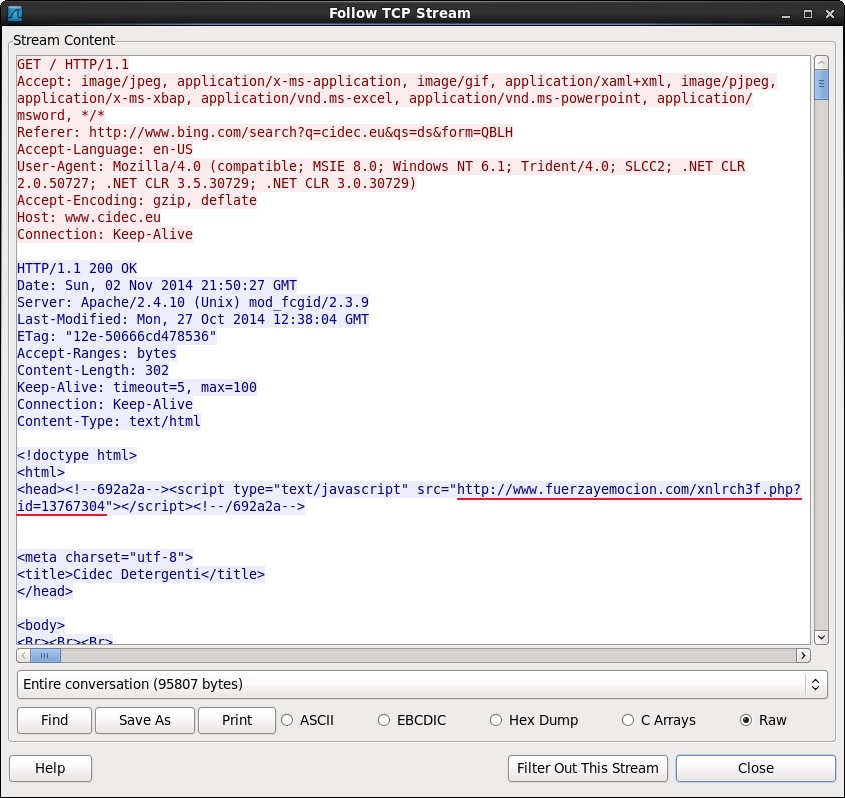Open Help for this dialog
This screenshot has height=798, width=845.
coord(50,768)
